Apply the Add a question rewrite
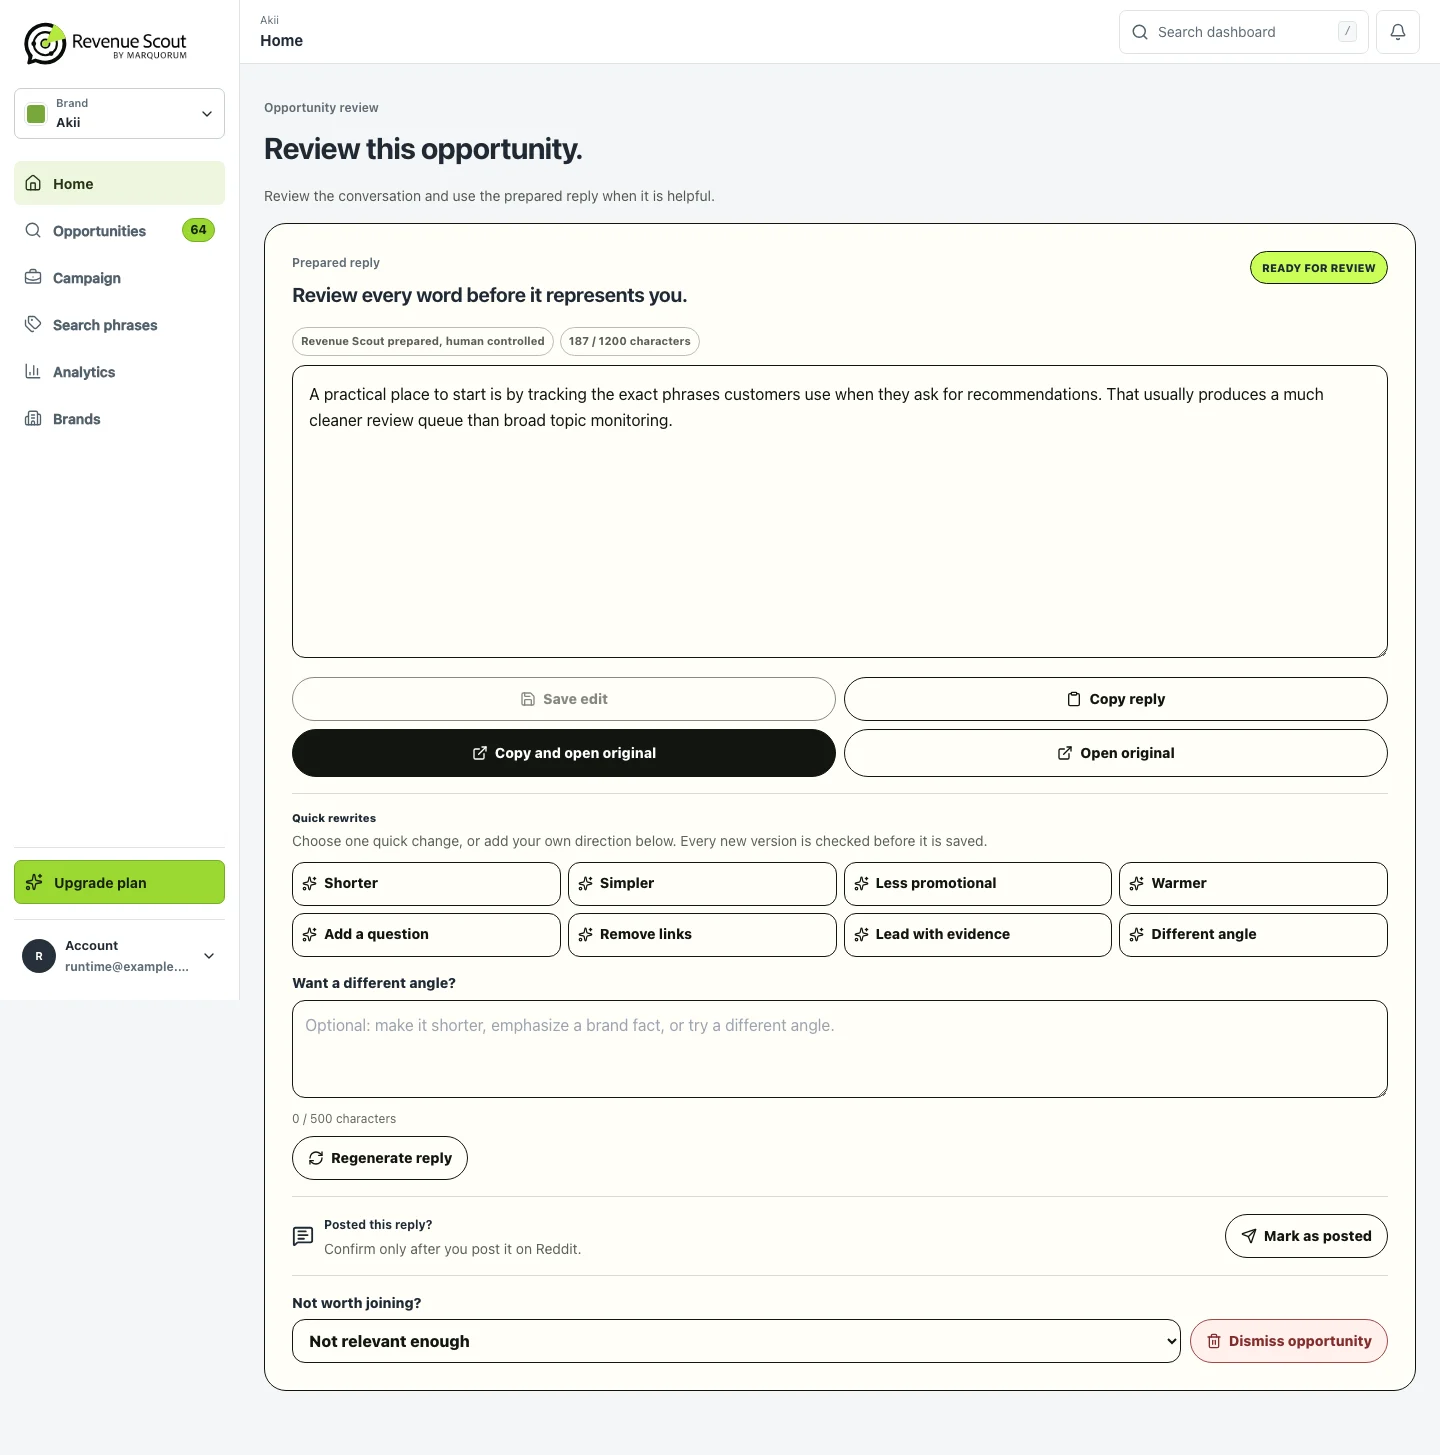 click(426, 935)
